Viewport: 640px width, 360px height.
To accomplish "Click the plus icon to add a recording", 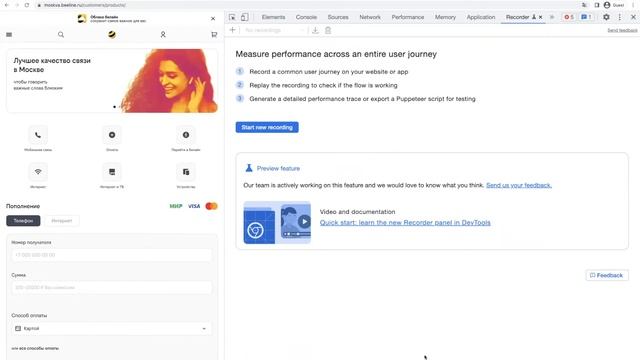I will point(233,30).
